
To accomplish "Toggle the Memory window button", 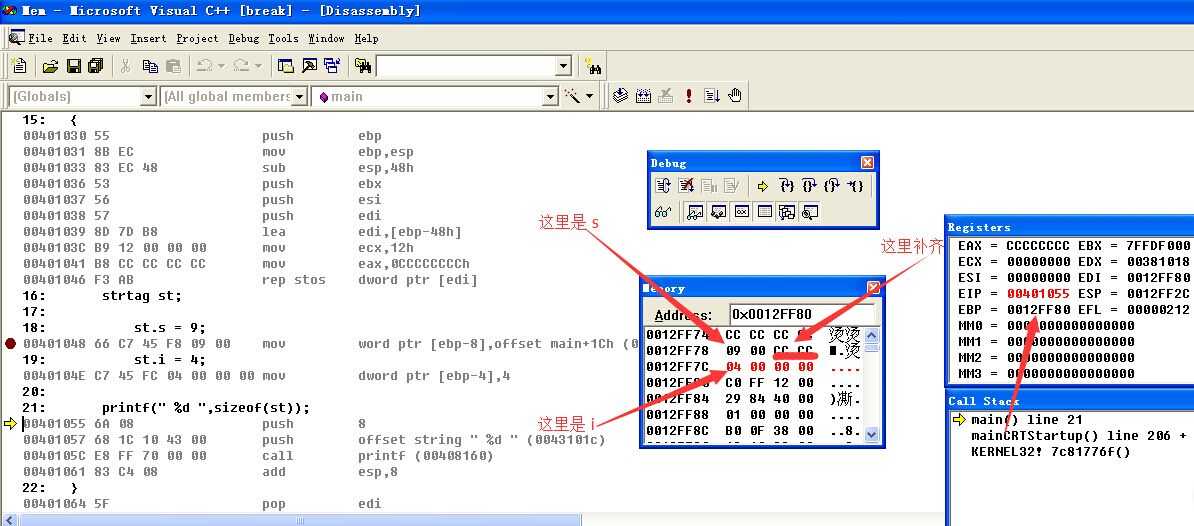I will click(x=764, y=212).
